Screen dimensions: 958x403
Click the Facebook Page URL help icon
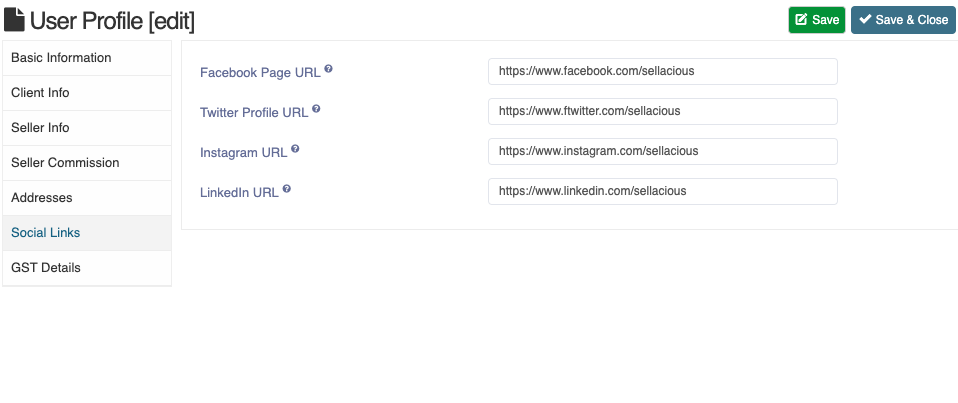point(328,69)
